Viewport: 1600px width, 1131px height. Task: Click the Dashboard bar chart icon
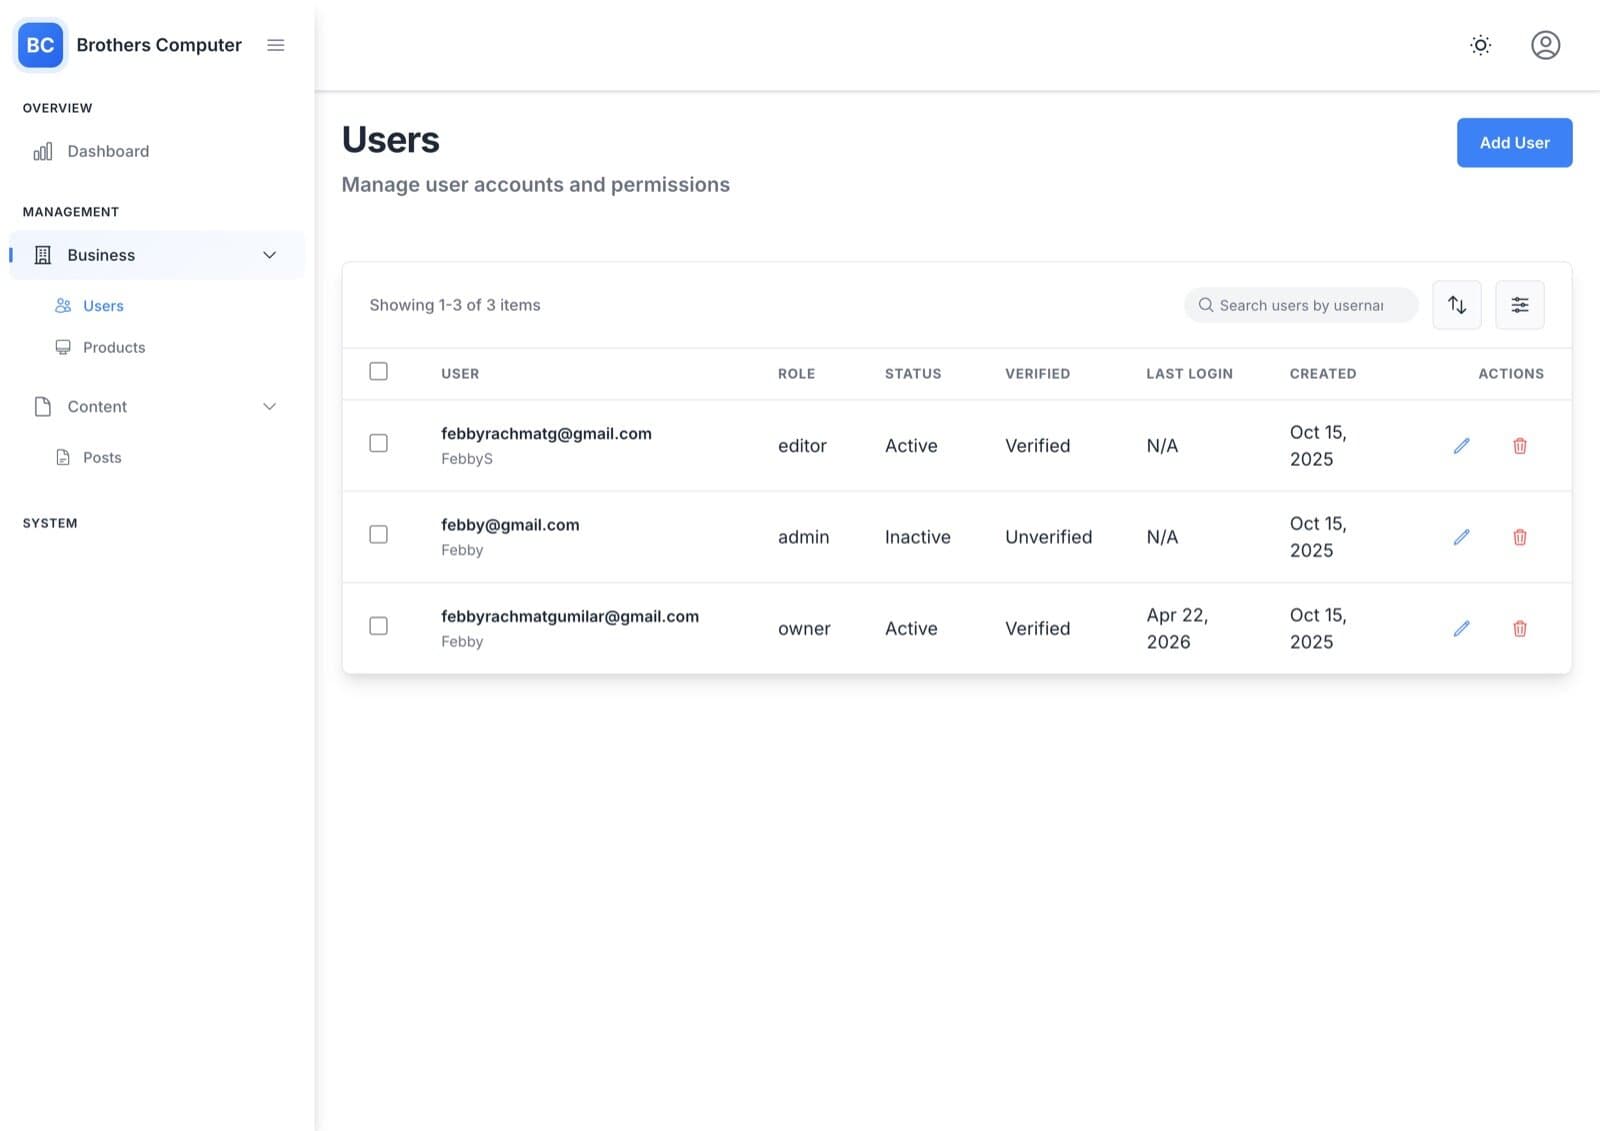(x=43, y=151)
